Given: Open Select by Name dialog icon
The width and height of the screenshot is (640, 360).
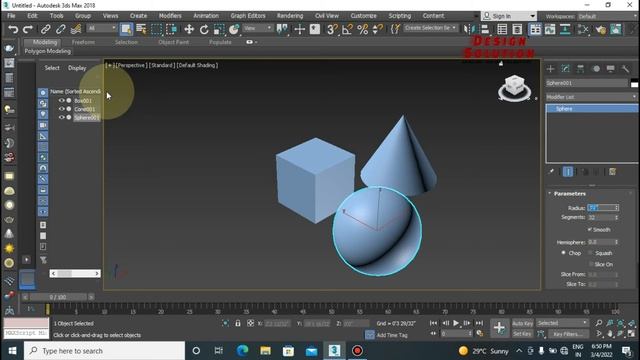Looking at the screenshot, I should point(141,29).
